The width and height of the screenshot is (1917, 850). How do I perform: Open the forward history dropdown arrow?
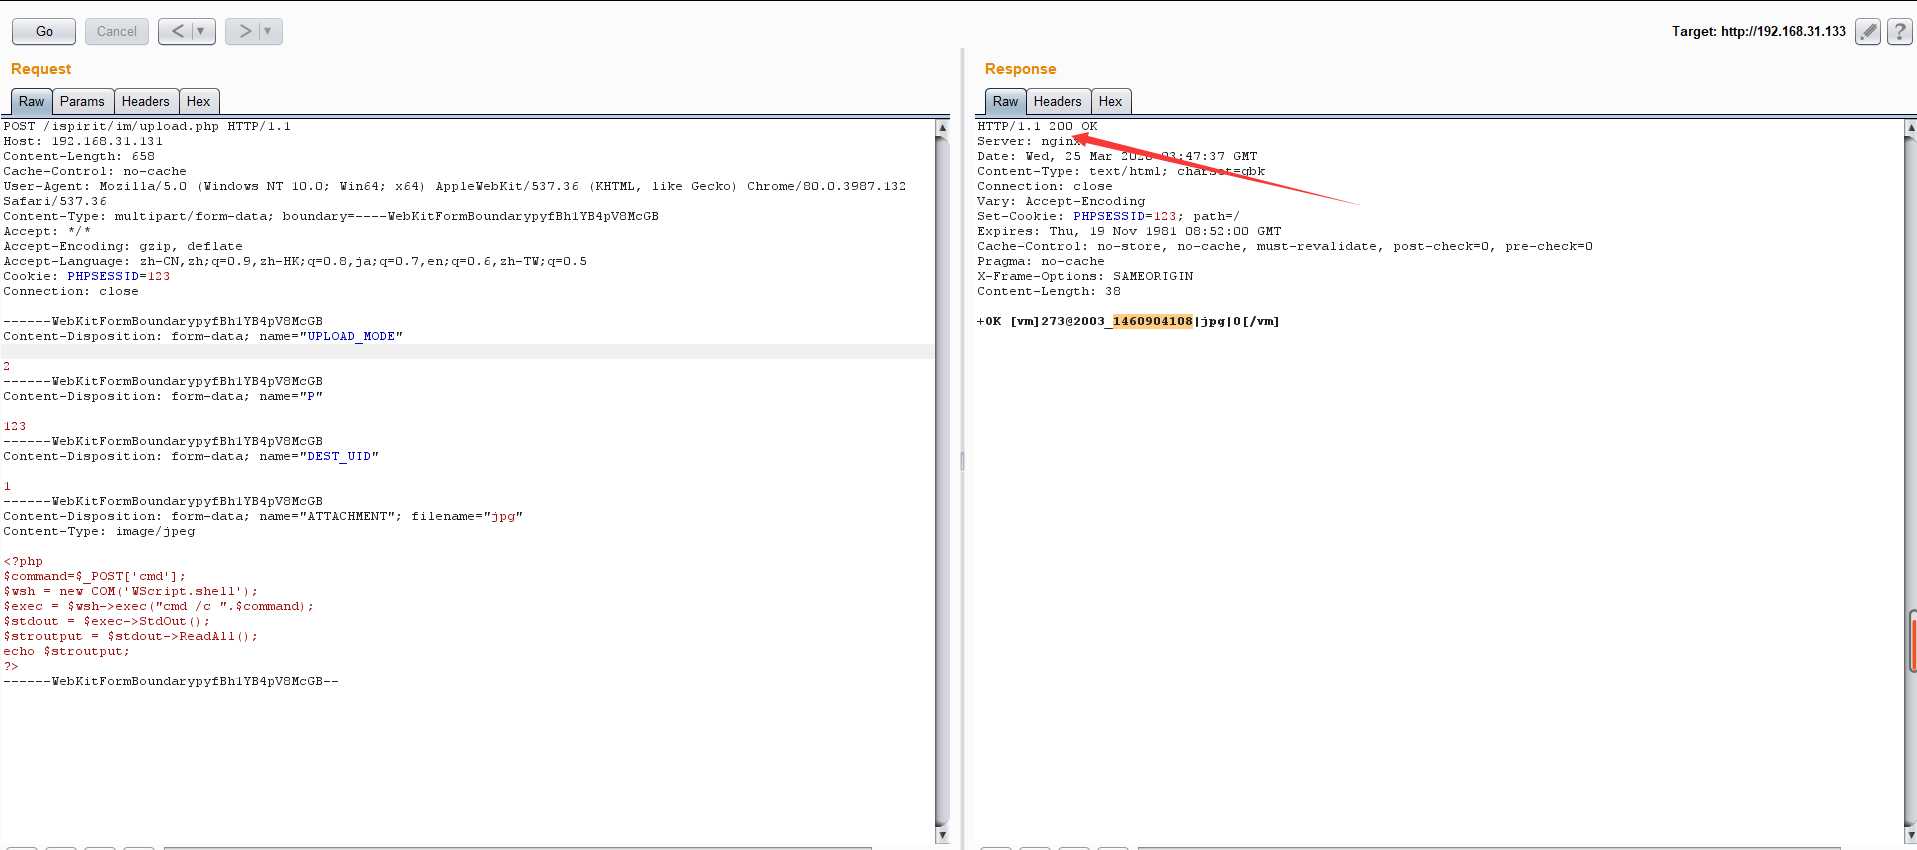pyautogui.click(x=268, y=31)
